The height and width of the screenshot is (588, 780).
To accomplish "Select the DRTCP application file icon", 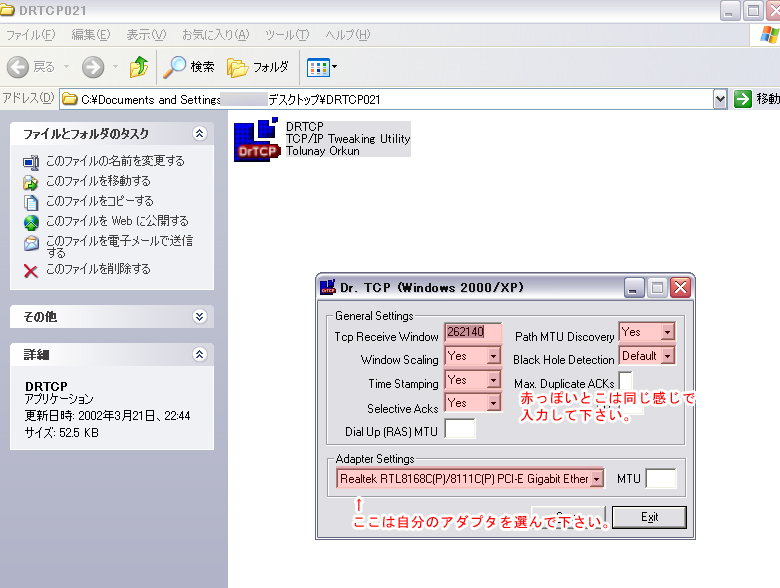I will [257, 140].
